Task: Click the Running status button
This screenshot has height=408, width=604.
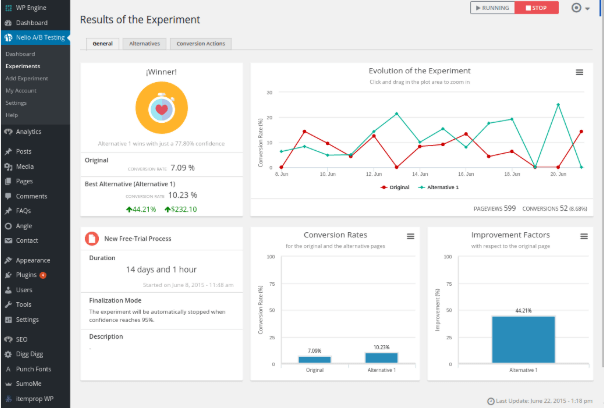Action: tap(492, 8)
